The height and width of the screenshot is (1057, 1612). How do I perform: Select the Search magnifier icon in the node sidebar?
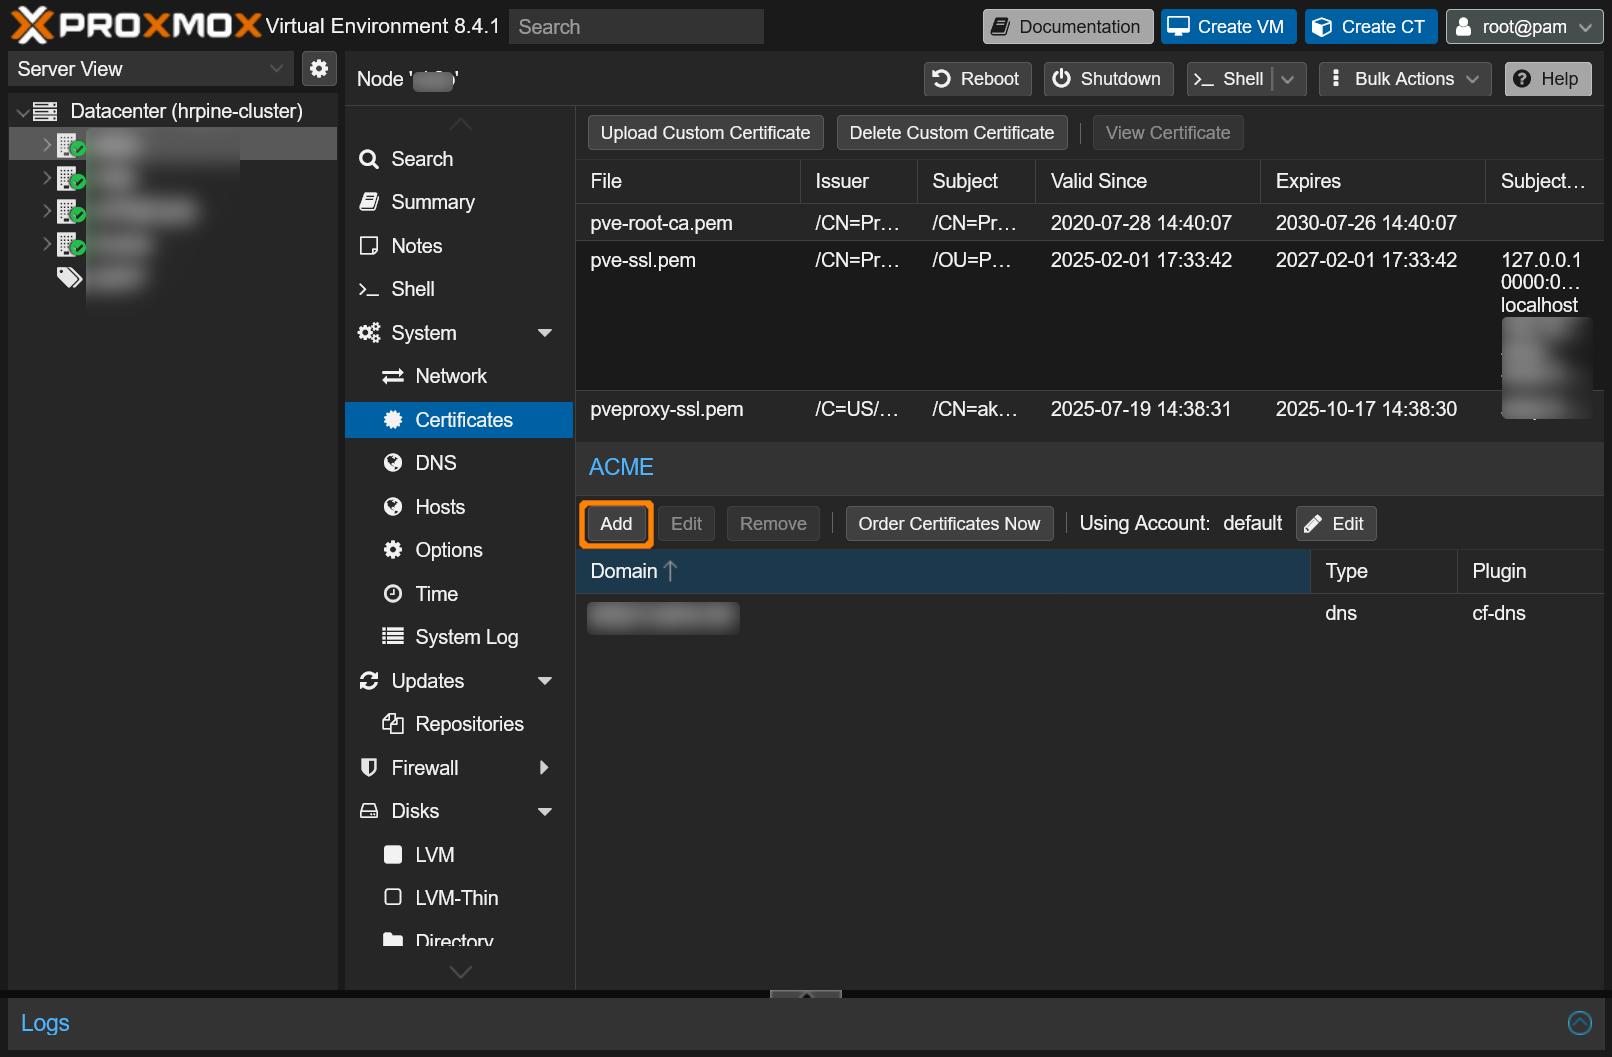coord(369,158)
